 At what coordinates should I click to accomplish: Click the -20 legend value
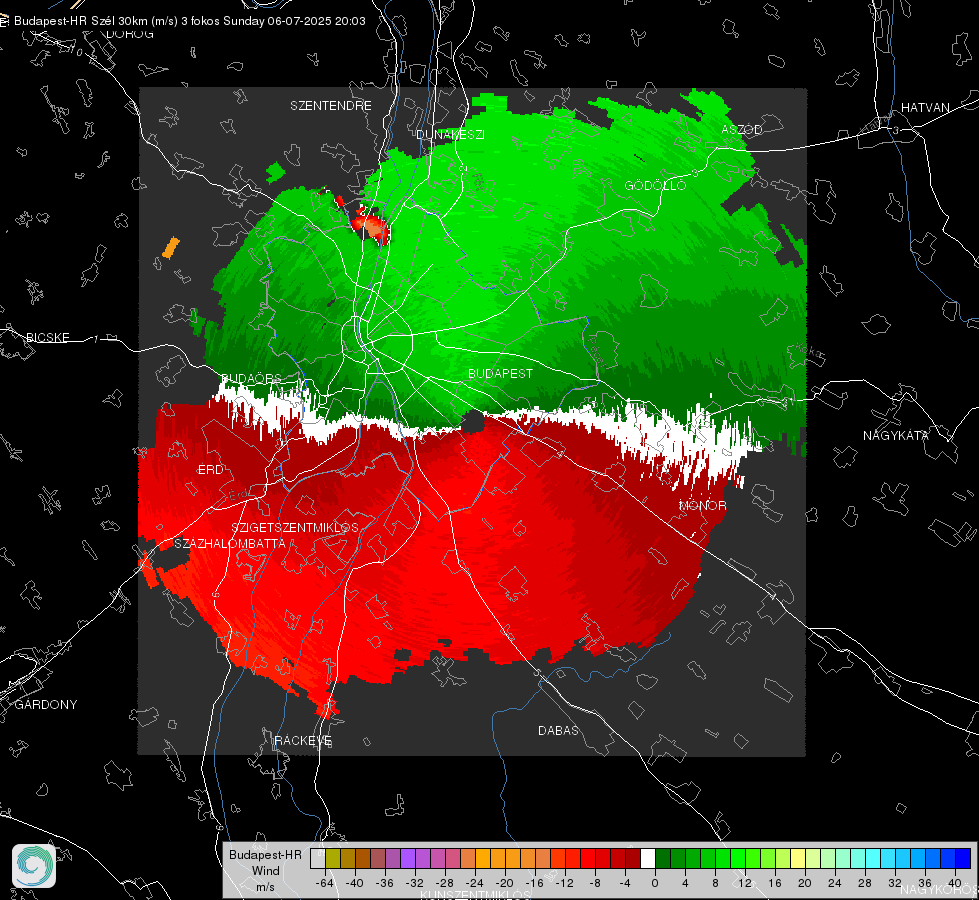pyautogui.click(x=504, y=883)
